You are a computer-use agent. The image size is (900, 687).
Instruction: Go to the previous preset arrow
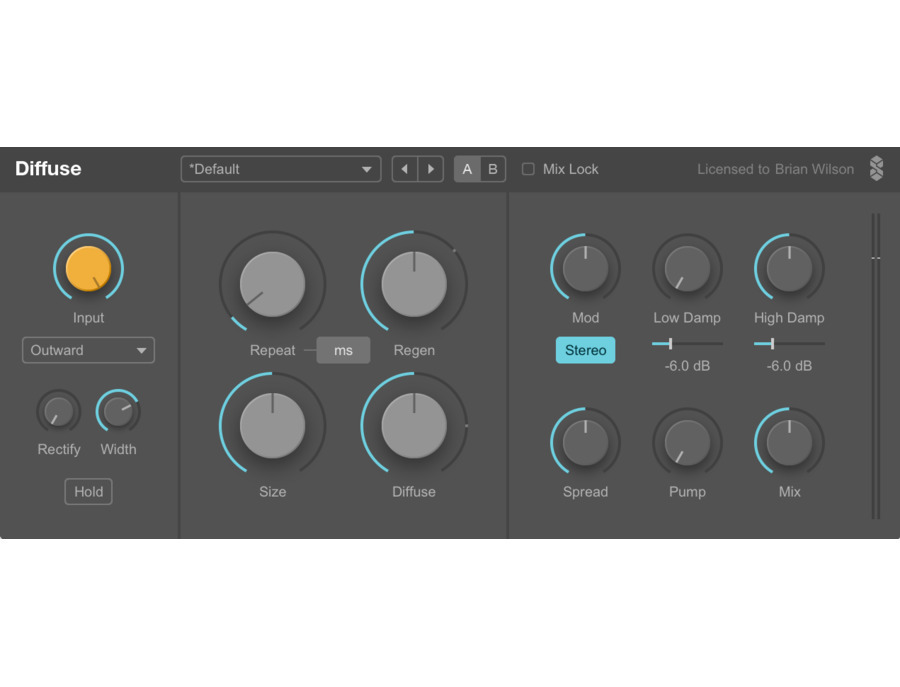[x=405, y=169]
